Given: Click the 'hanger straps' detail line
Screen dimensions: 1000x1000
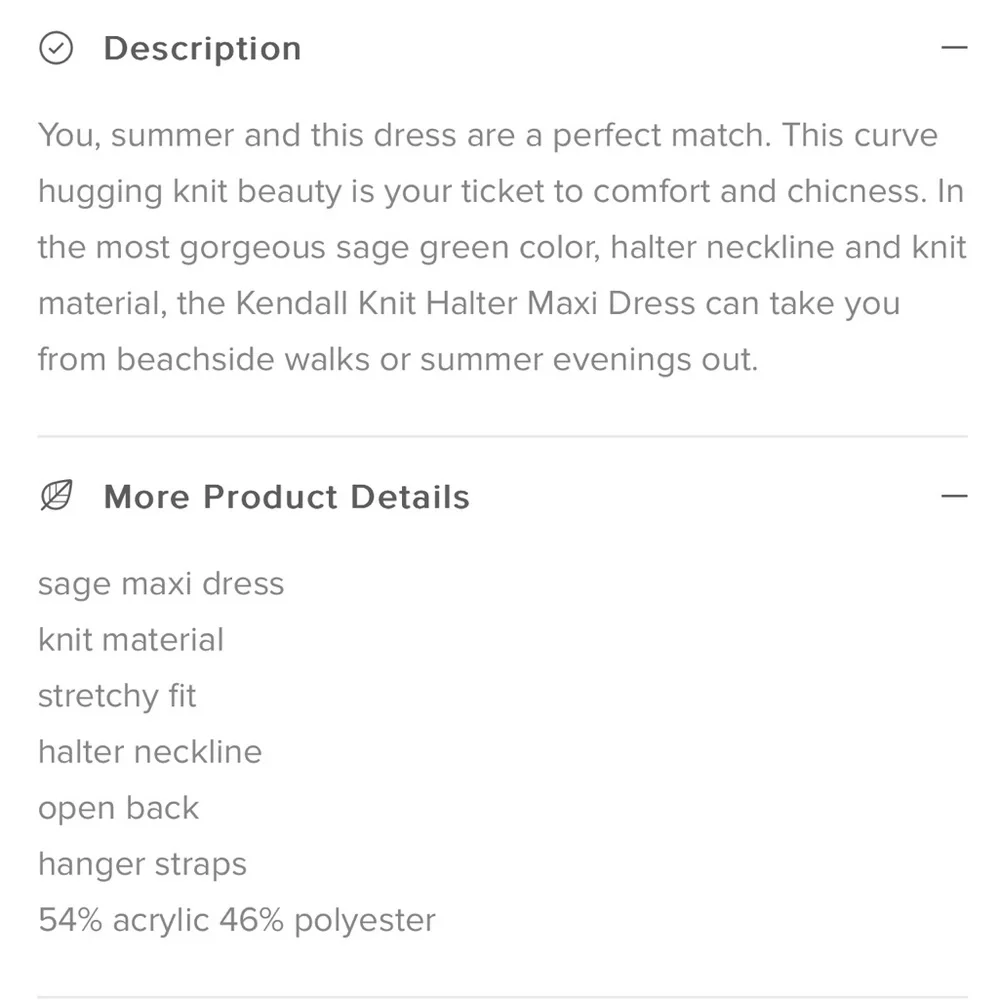Looking at the screenshot, I should pyautogui.click(x=142, y=864).
